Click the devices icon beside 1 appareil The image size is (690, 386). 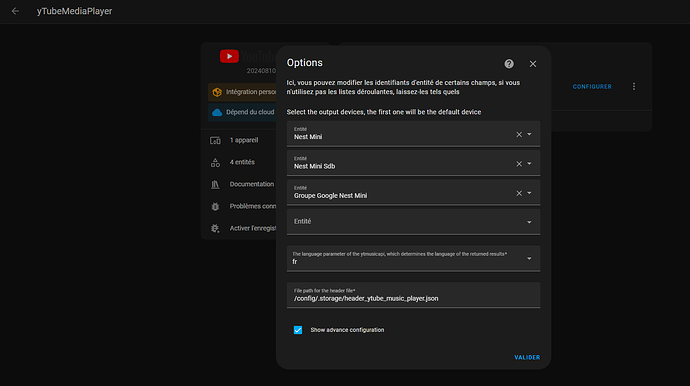pos(215,140)
